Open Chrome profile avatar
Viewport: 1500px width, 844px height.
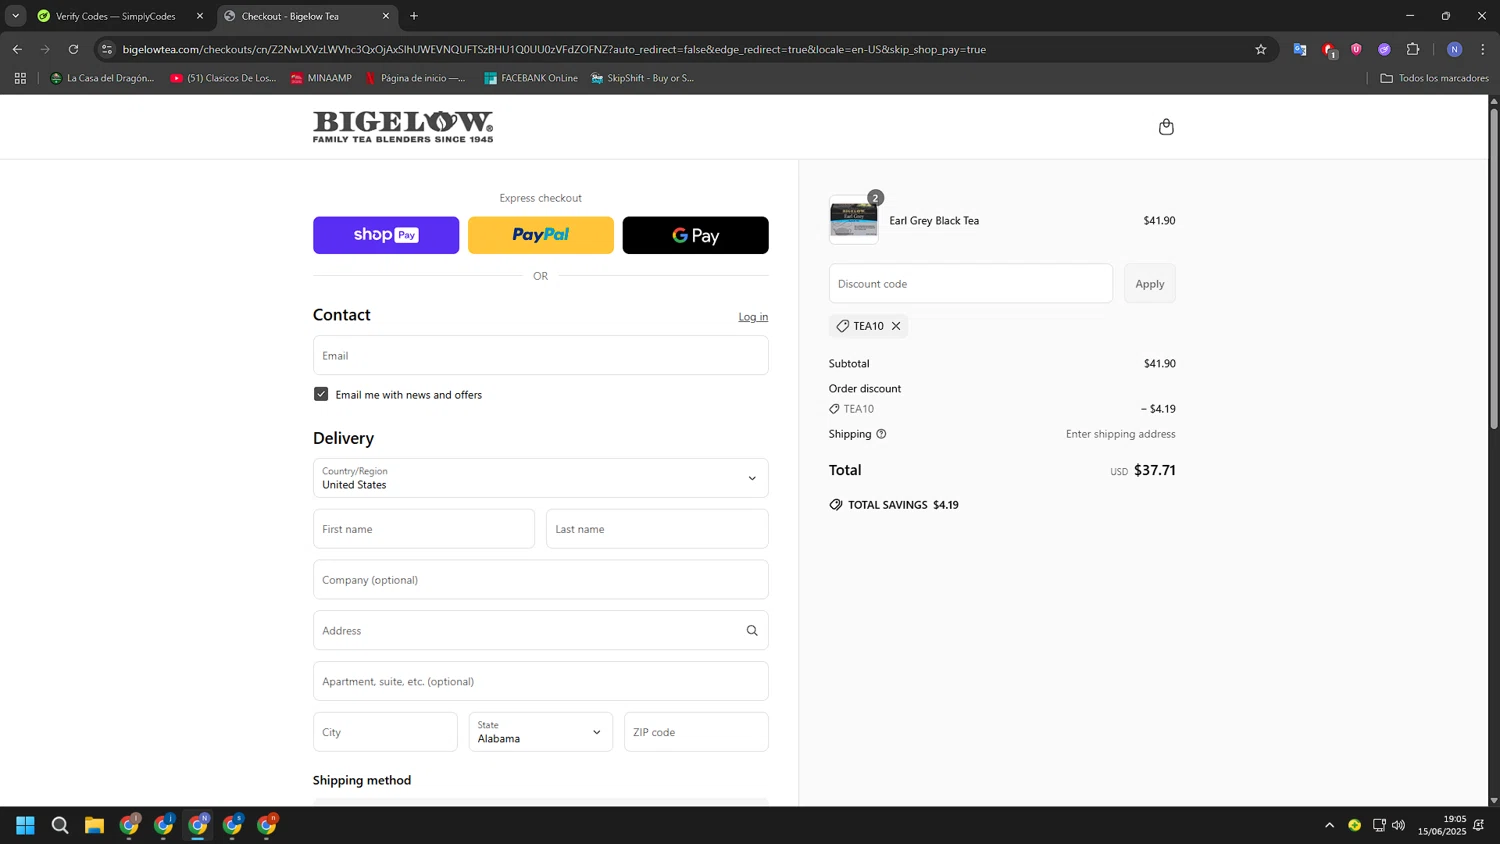(1454, 49)
